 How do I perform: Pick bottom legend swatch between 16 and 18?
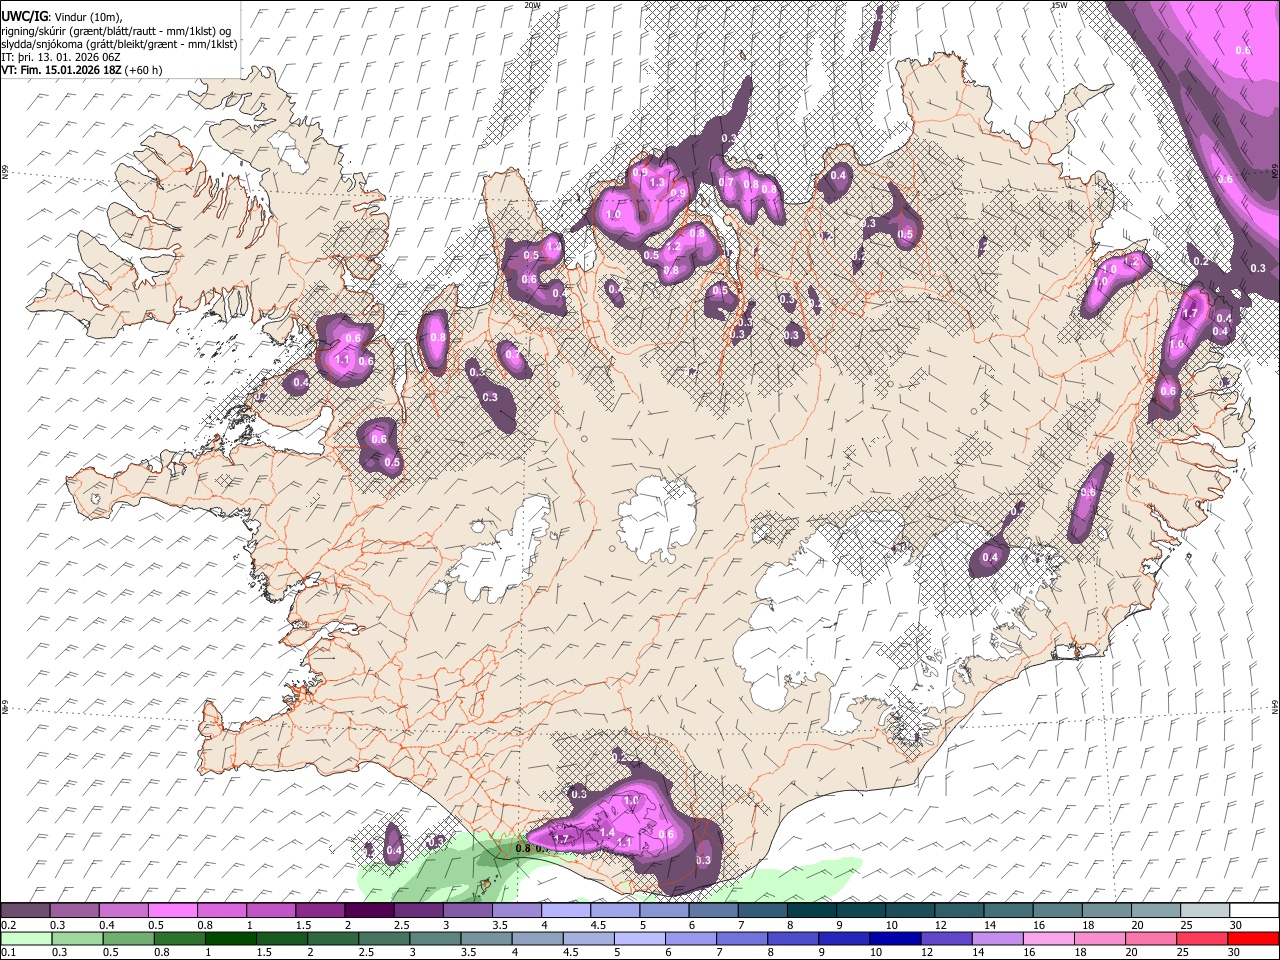(1048, 938)
